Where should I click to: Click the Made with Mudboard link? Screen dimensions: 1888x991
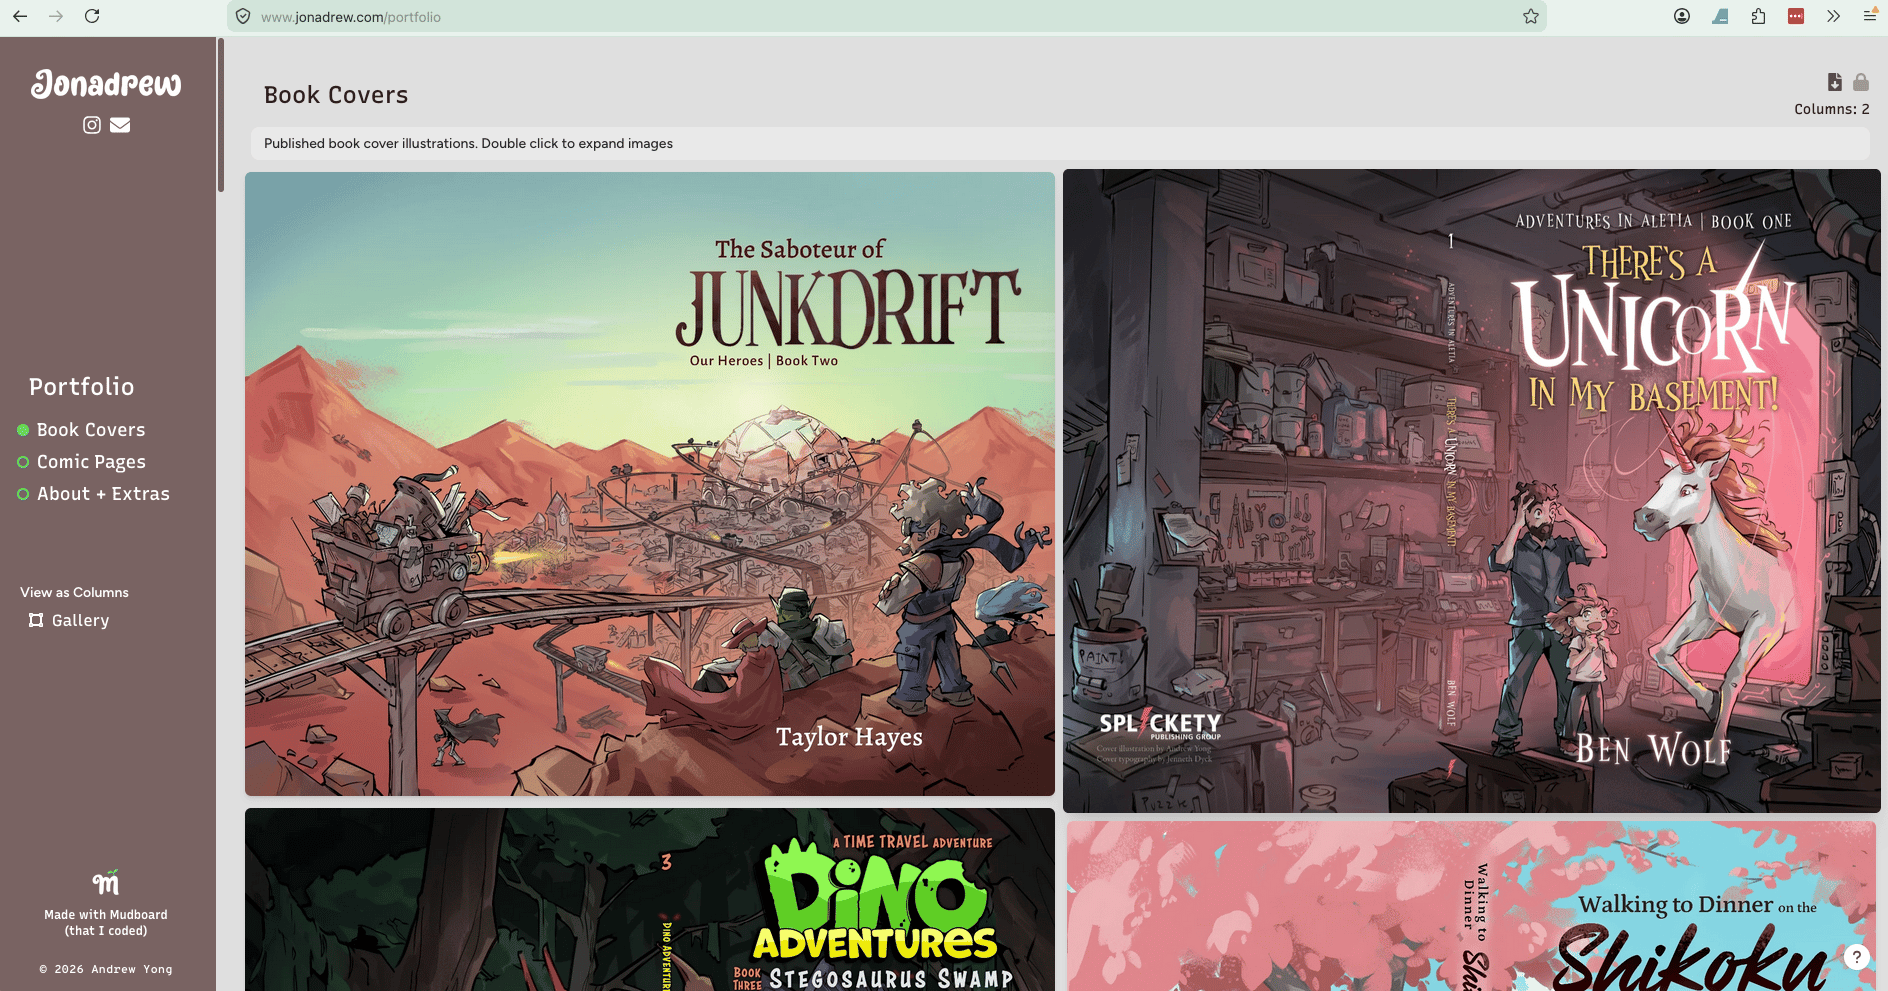tap(106, 922)
